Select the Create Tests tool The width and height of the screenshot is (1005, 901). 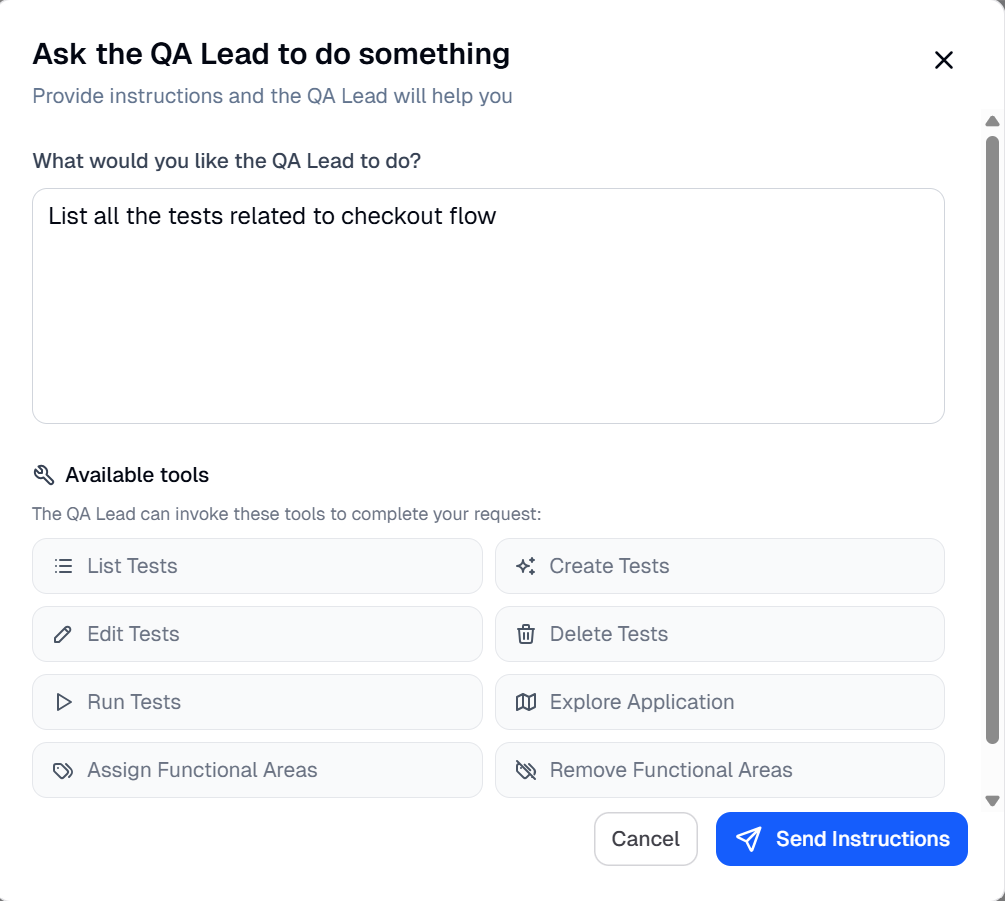(x=719, y=566)
